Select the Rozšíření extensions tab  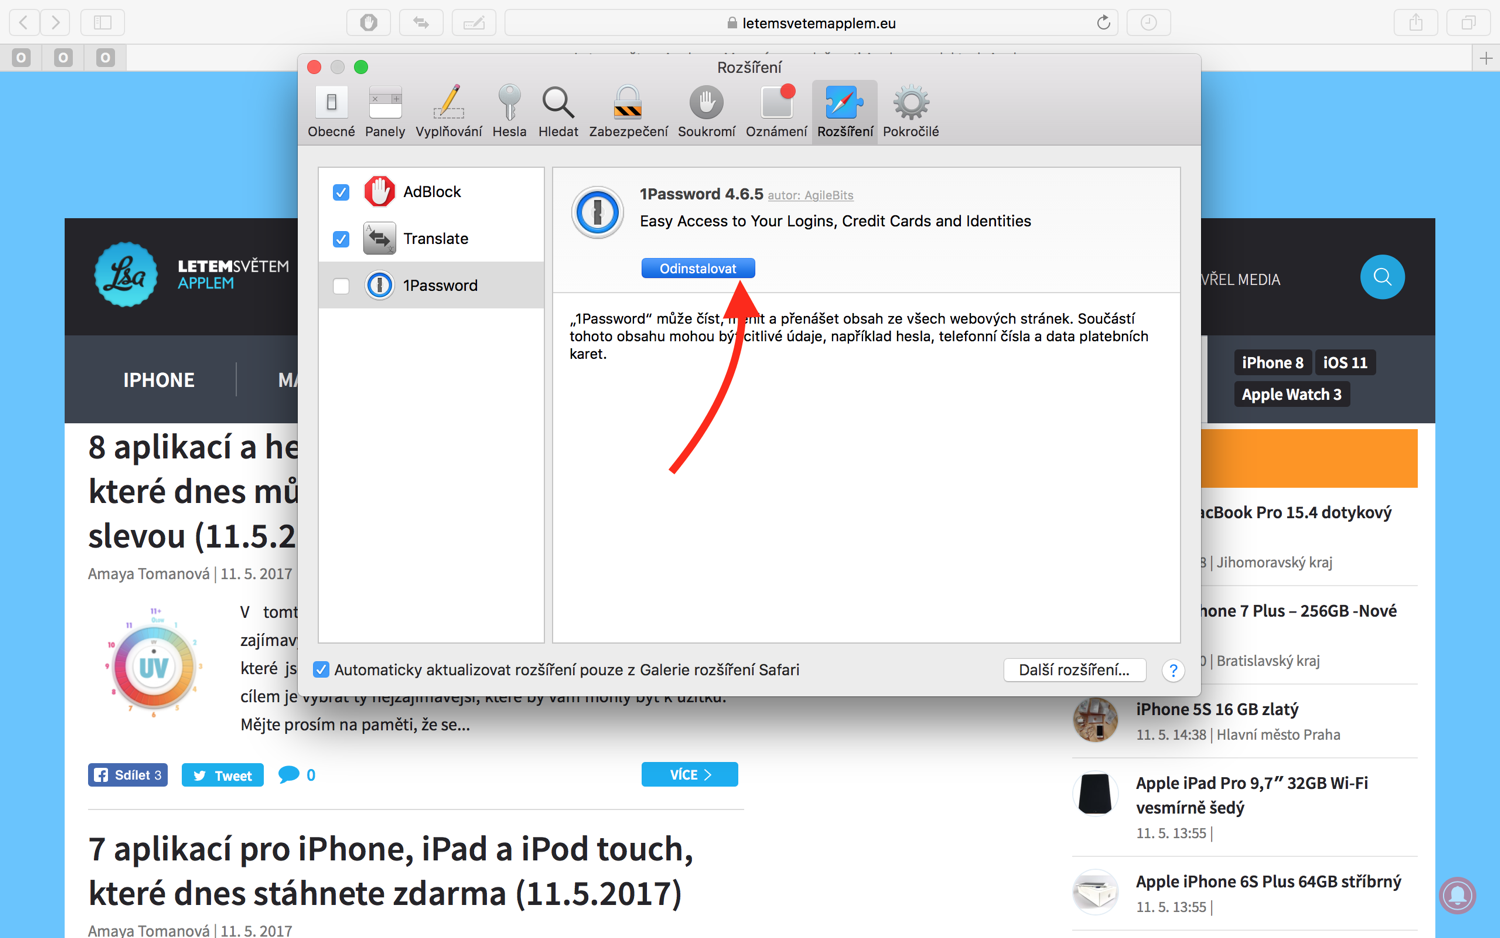845,112
